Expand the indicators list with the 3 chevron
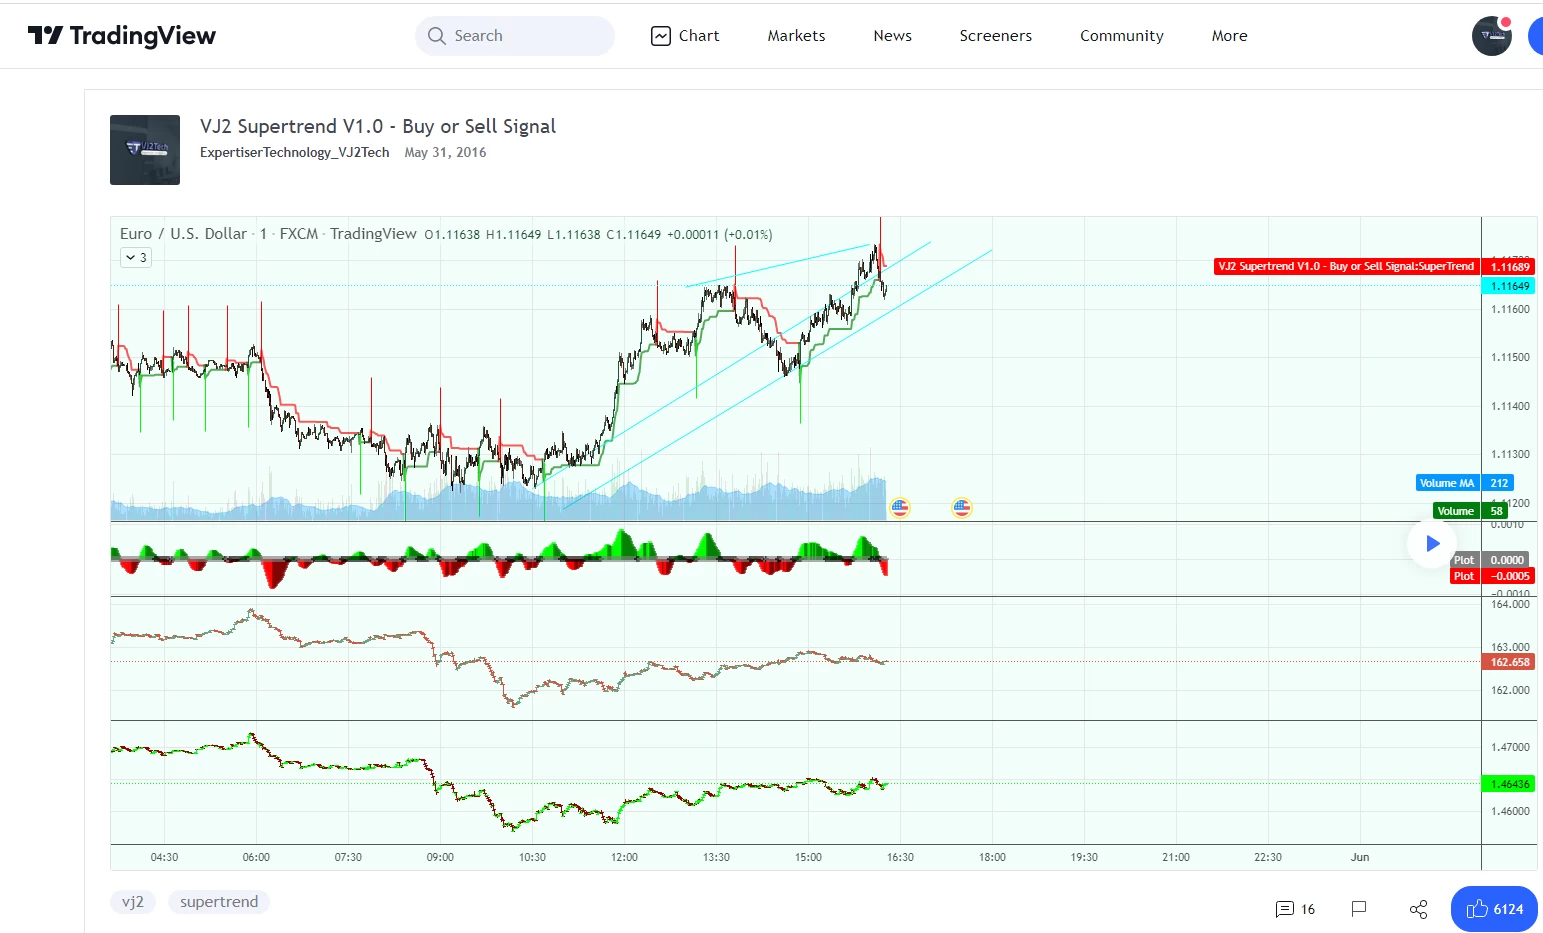The height and width of the screenshot is (933, 1543). click(x=135, y=257)
